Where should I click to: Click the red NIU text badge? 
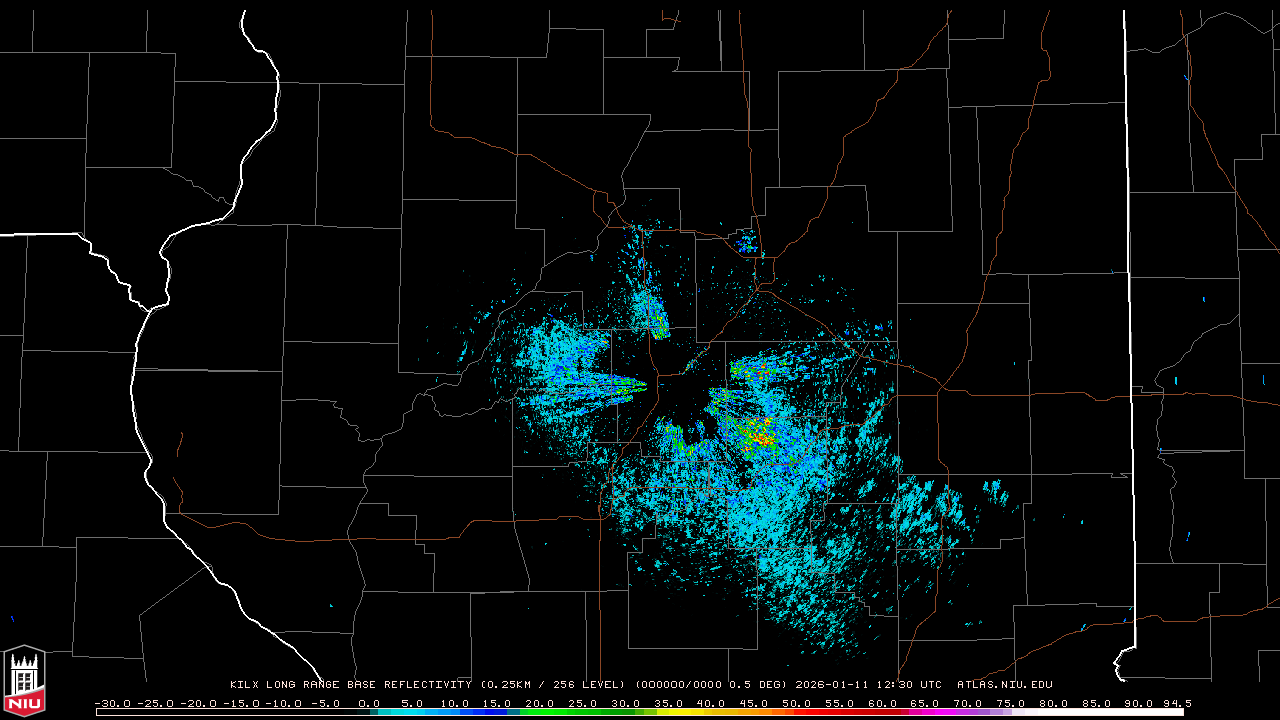click(x=24, y=702)
